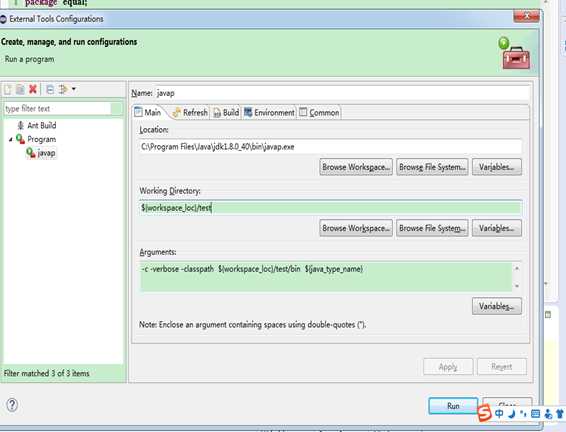Click the type filter text field
The height and width of the screenshot is (432, 566).
point(57,109)
